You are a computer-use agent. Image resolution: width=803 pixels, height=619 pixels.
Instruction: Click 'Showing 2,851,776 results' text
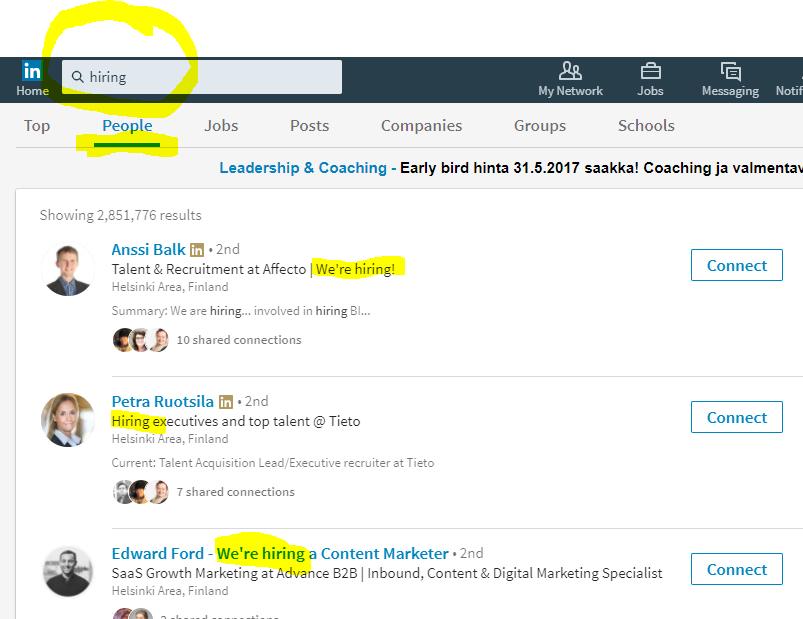pyautogui.click(x=120, y=215)
